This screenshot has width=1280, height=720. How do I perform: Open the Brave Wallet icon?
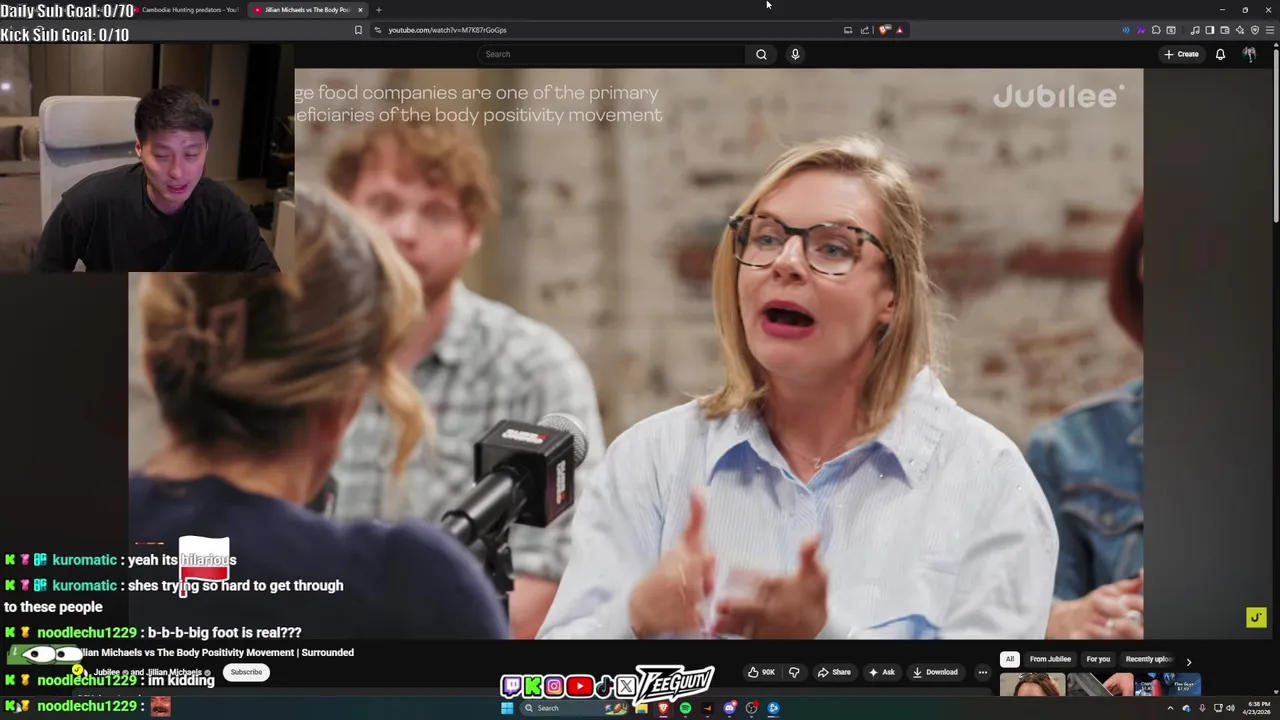coord(1225,30)
